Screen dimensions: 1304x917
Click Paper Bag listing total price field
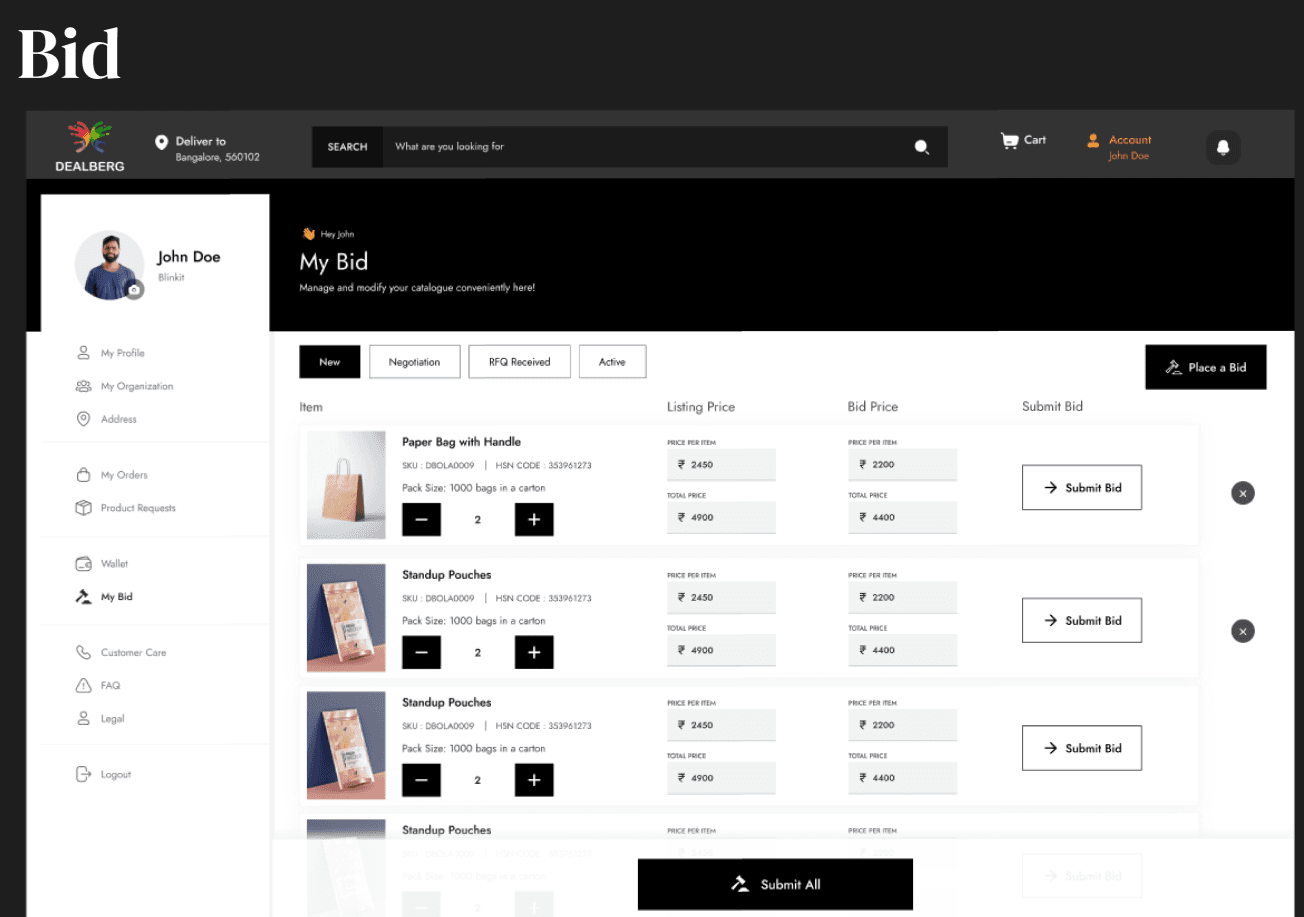[721, 518]
